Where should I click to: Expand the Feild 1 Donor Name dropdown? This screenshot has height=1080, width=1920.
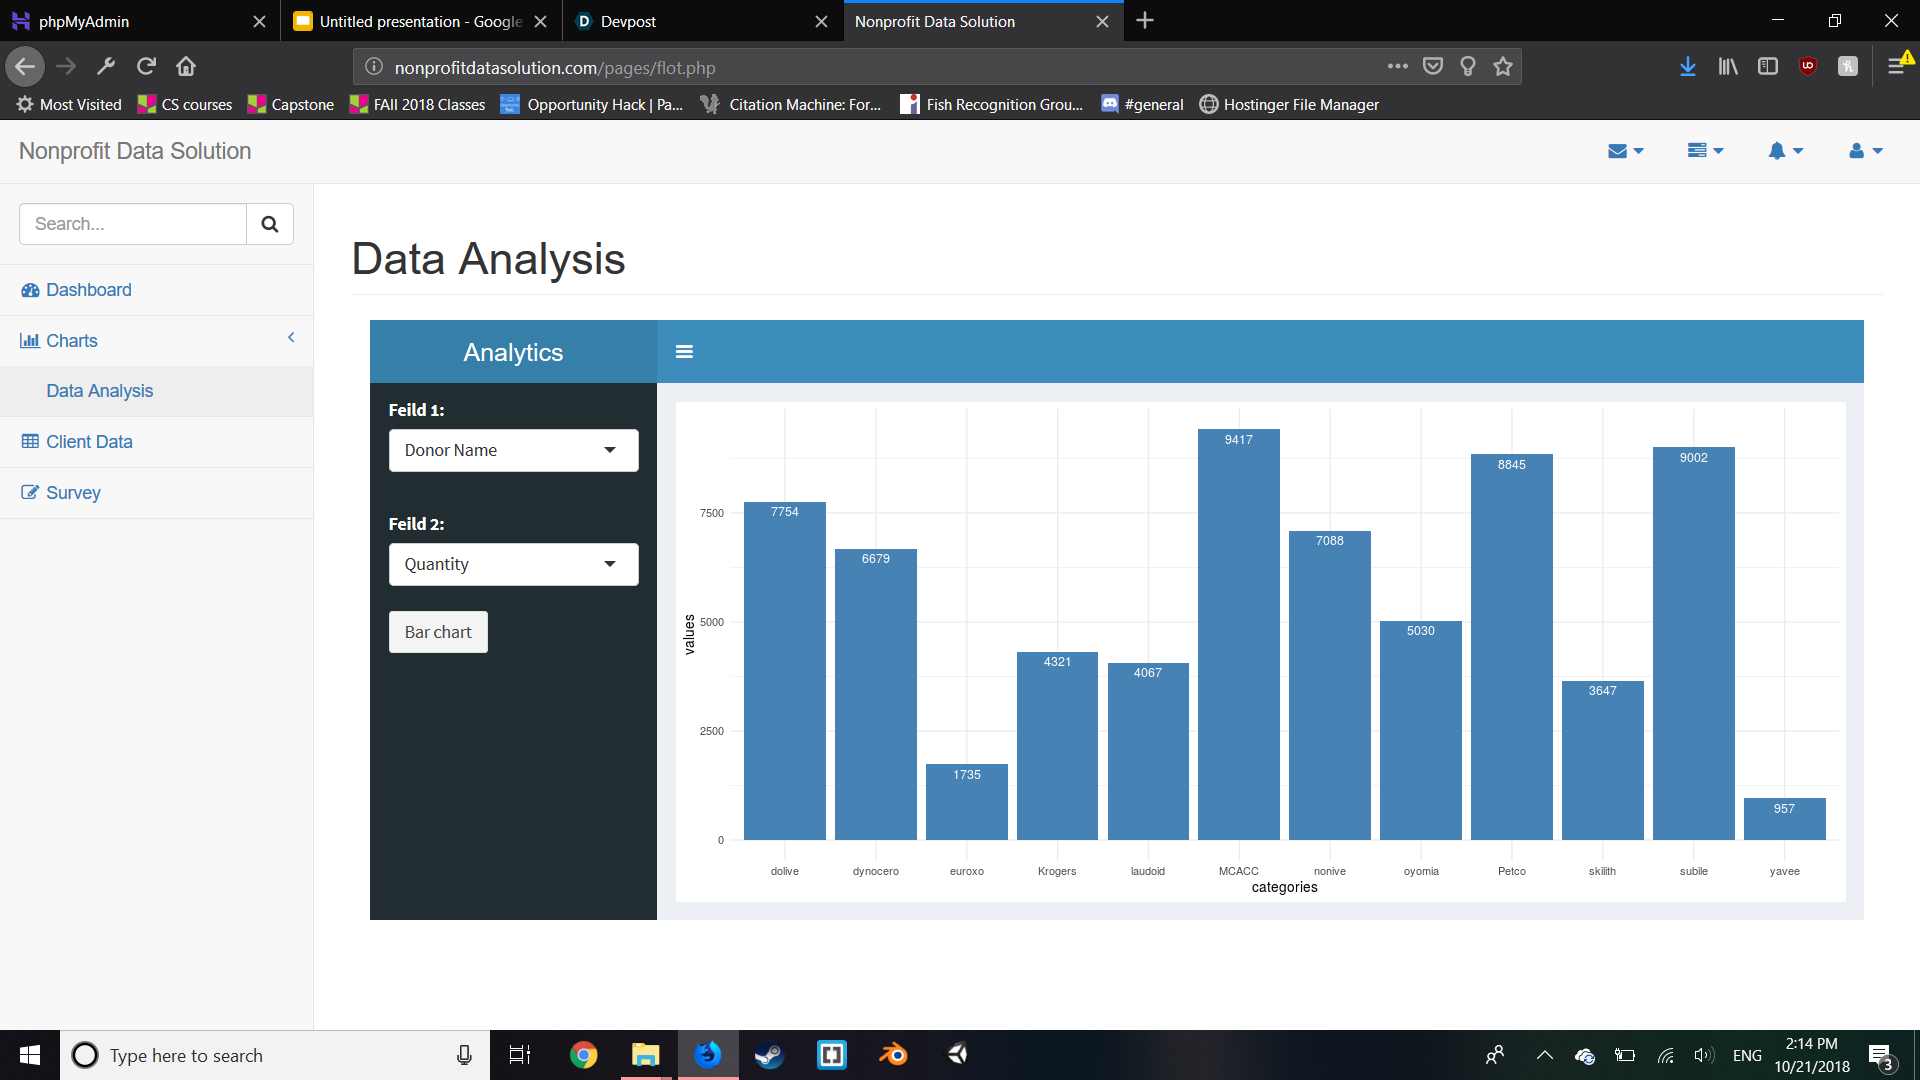pos(513,451)
